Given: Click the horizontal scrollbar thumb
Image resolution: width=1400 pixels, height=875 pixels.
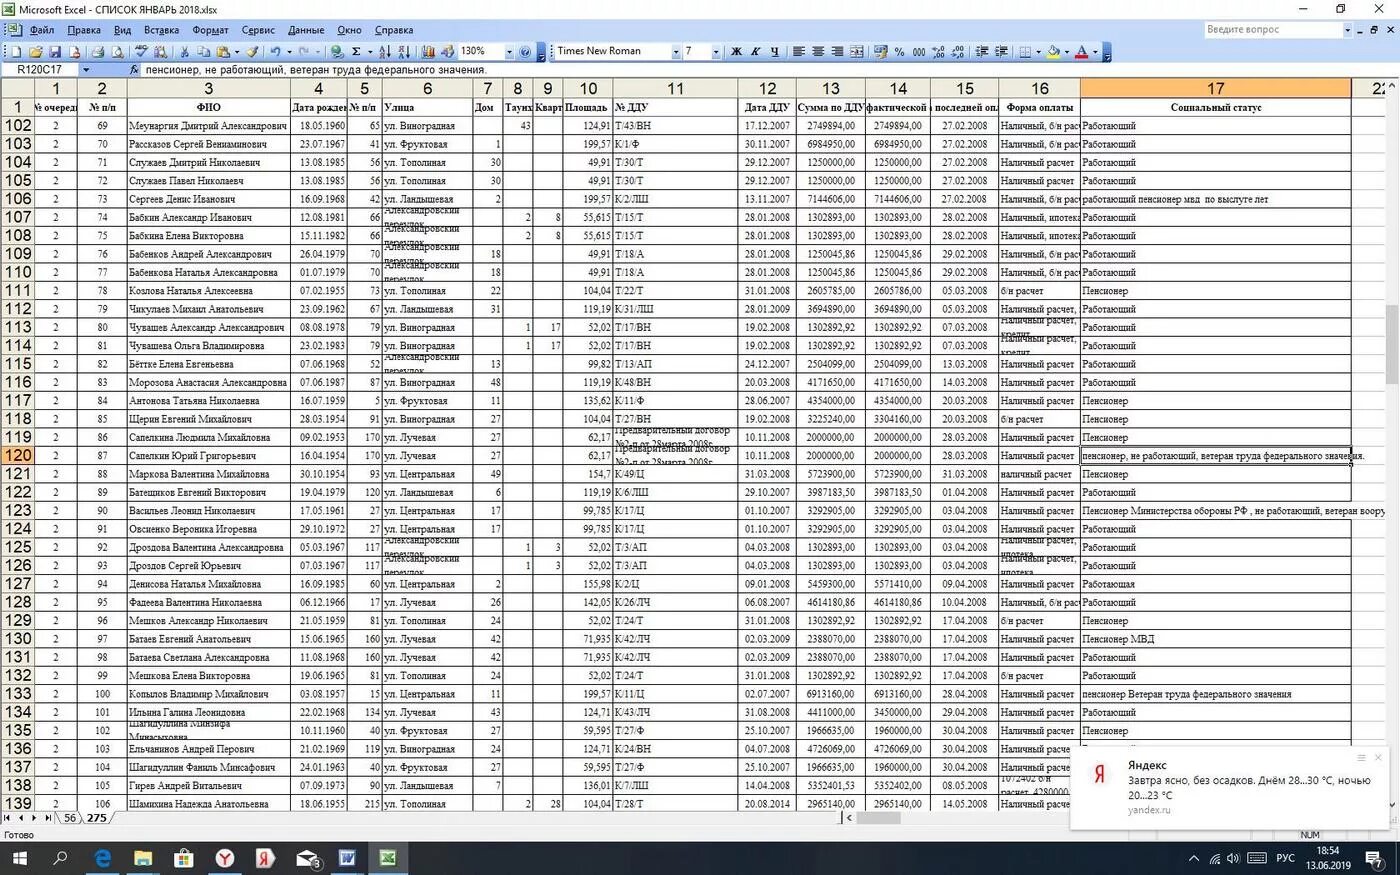Looking at the screenshot, I should [x=879, y=818].
